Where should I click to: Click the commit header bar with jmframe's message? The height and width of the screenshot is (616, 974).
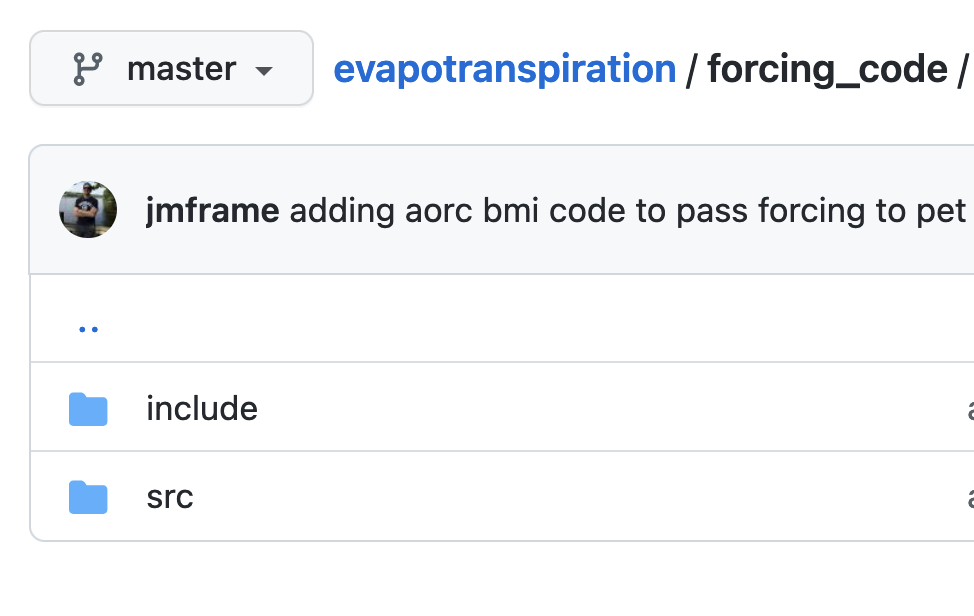click(500, 210)
